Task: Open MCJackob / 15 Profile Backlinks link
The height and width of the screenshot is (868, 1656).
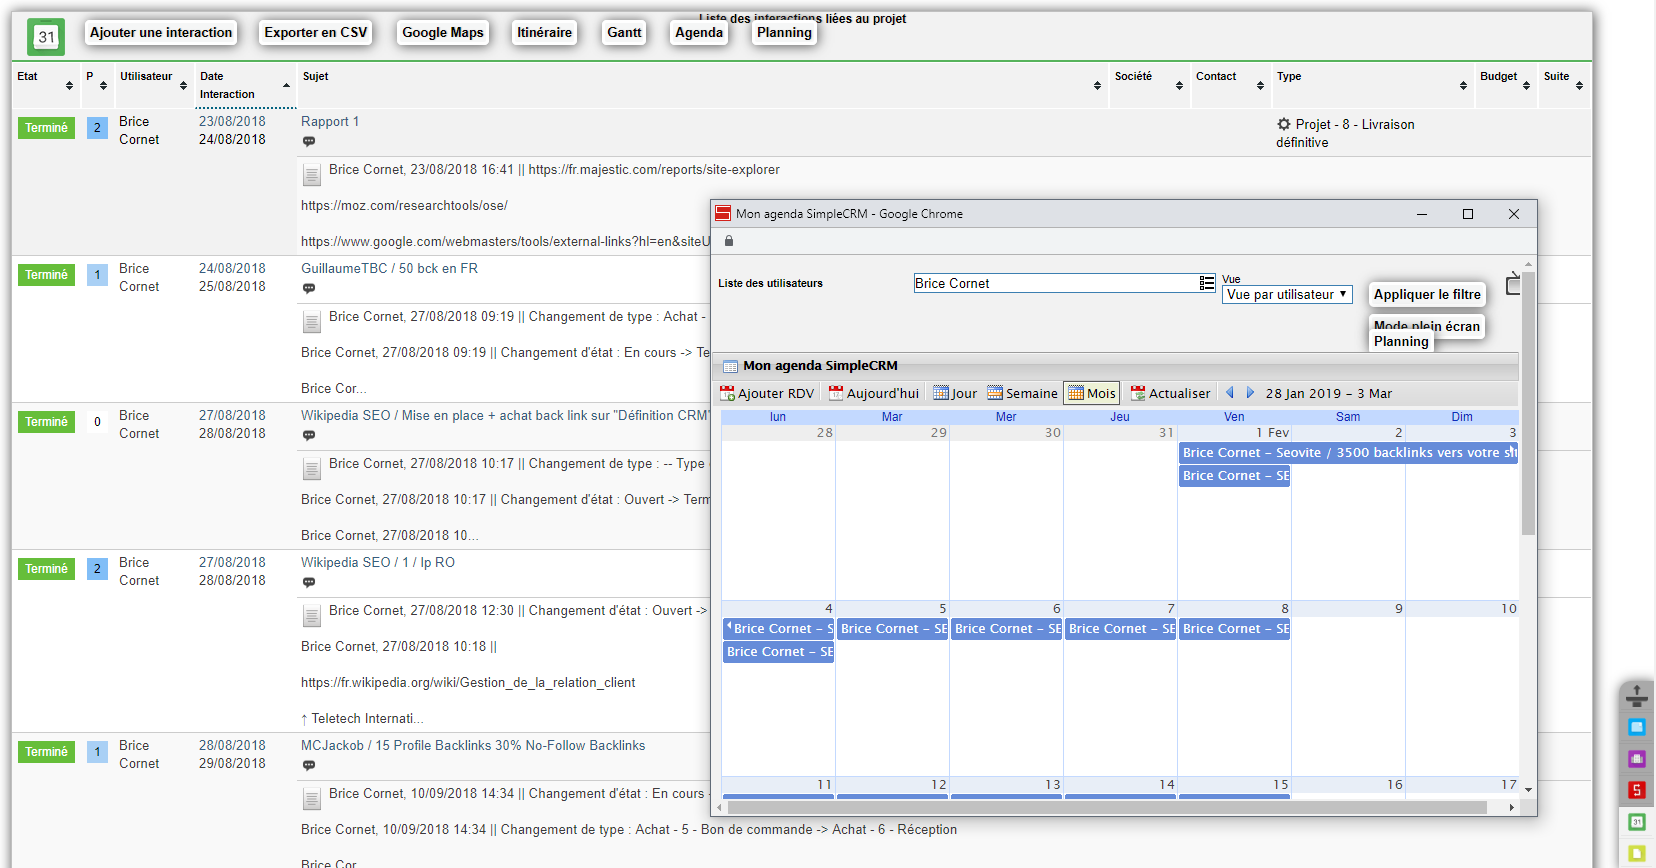Action: point(473,745)
